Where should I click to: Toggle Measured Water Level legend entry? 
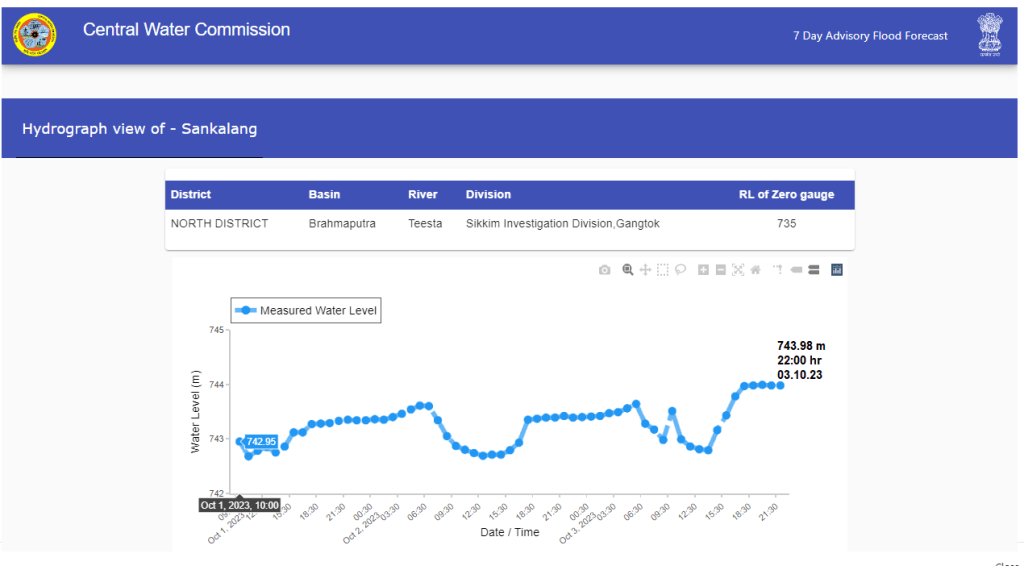coord(306,311)
